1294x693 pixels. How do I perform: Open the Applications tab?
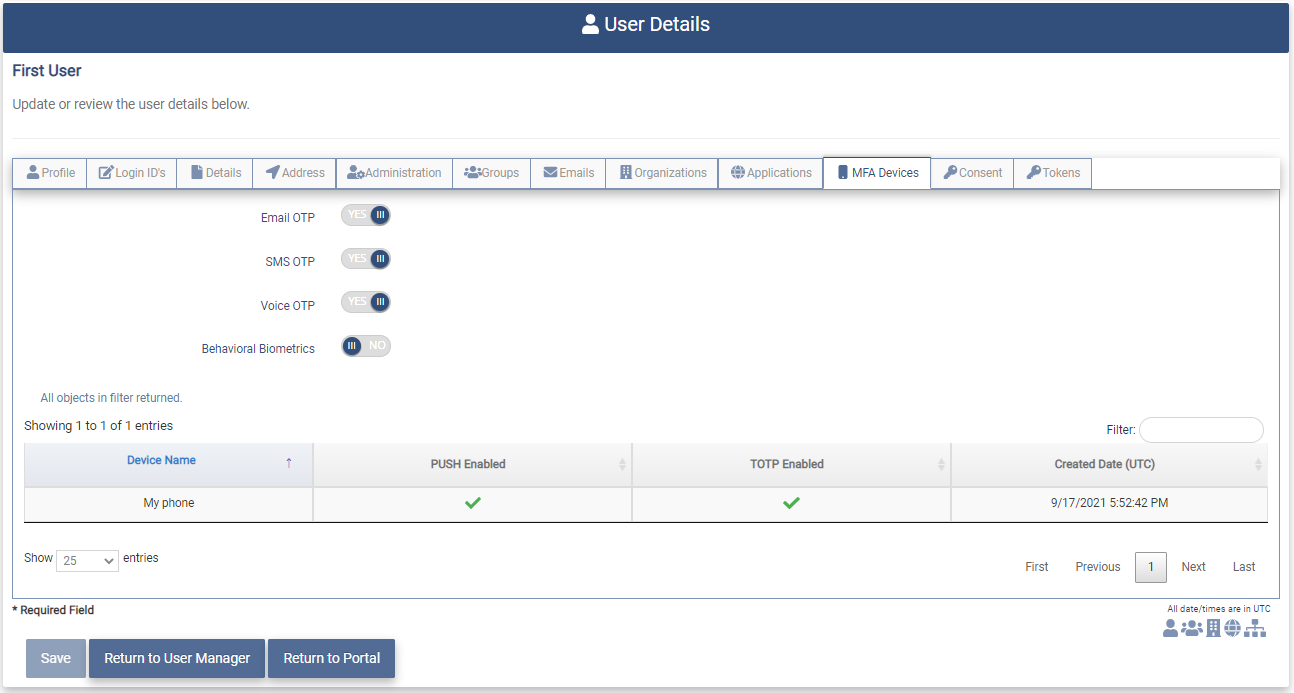click(770, 173)
